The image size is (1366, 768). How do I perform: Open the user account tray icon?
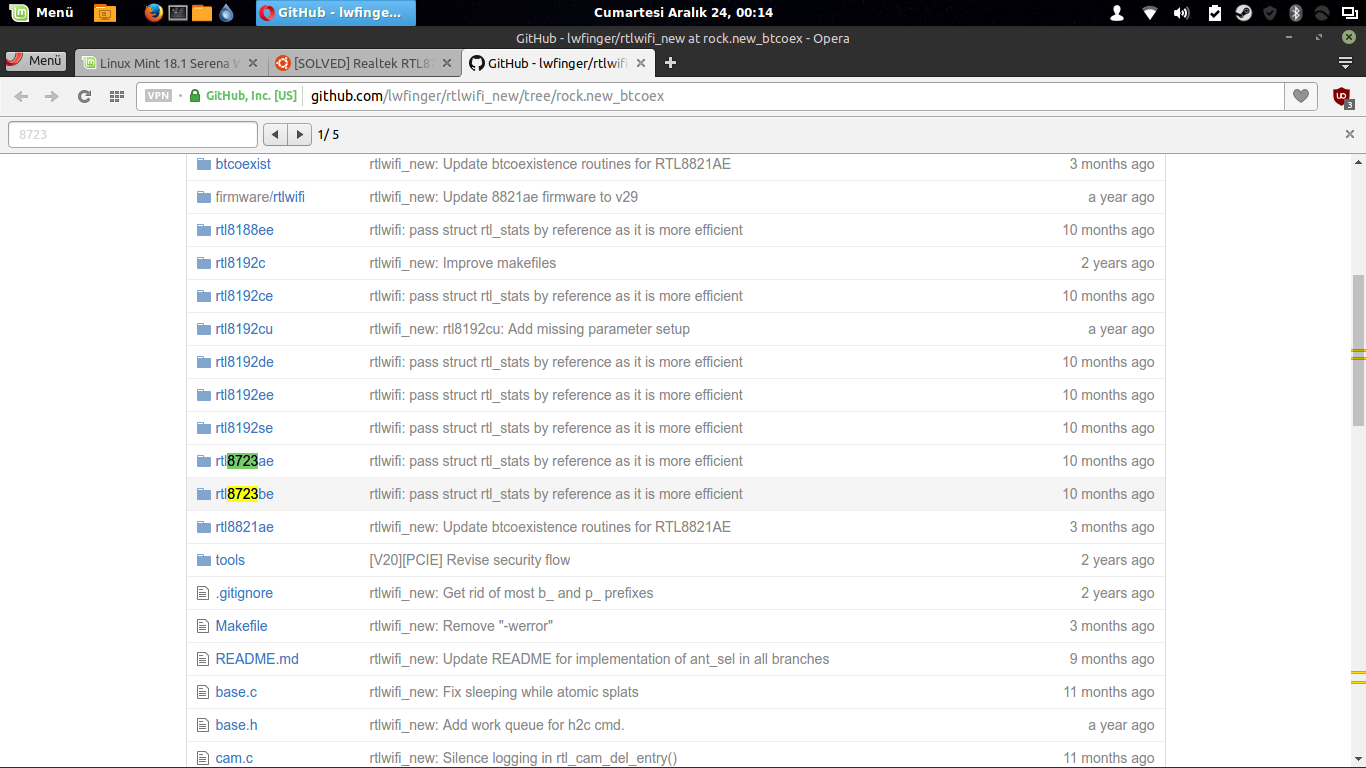[1117, 13]
